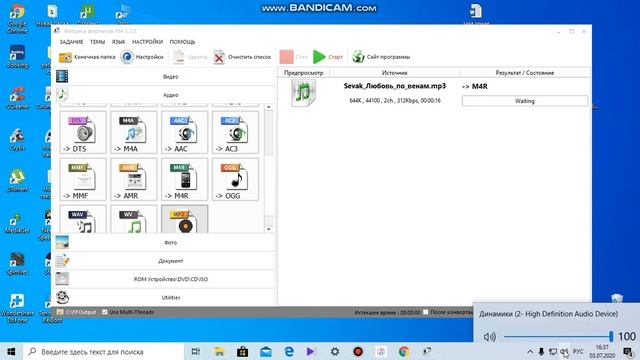Viewport: 640px width, 360px height.
Task: Open iTunes from the taskbar
Action: (381, 351)
